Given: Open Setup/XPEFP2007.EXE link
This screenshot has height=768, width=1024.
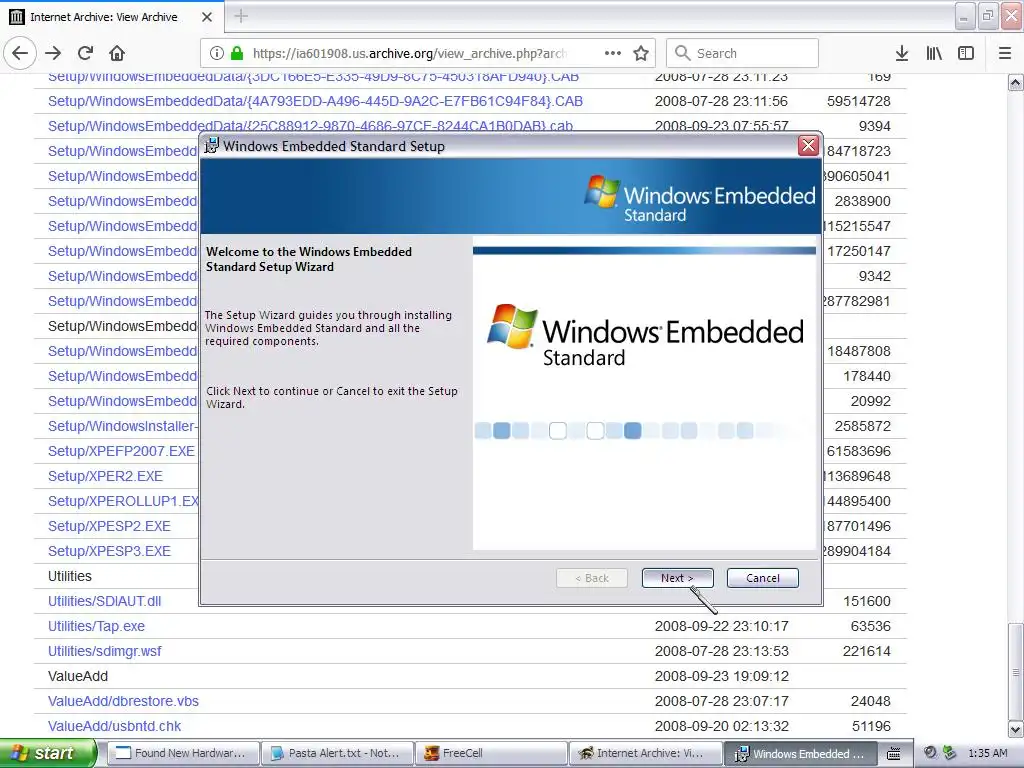Looking at the screenshot, I should tap(121, 451).
